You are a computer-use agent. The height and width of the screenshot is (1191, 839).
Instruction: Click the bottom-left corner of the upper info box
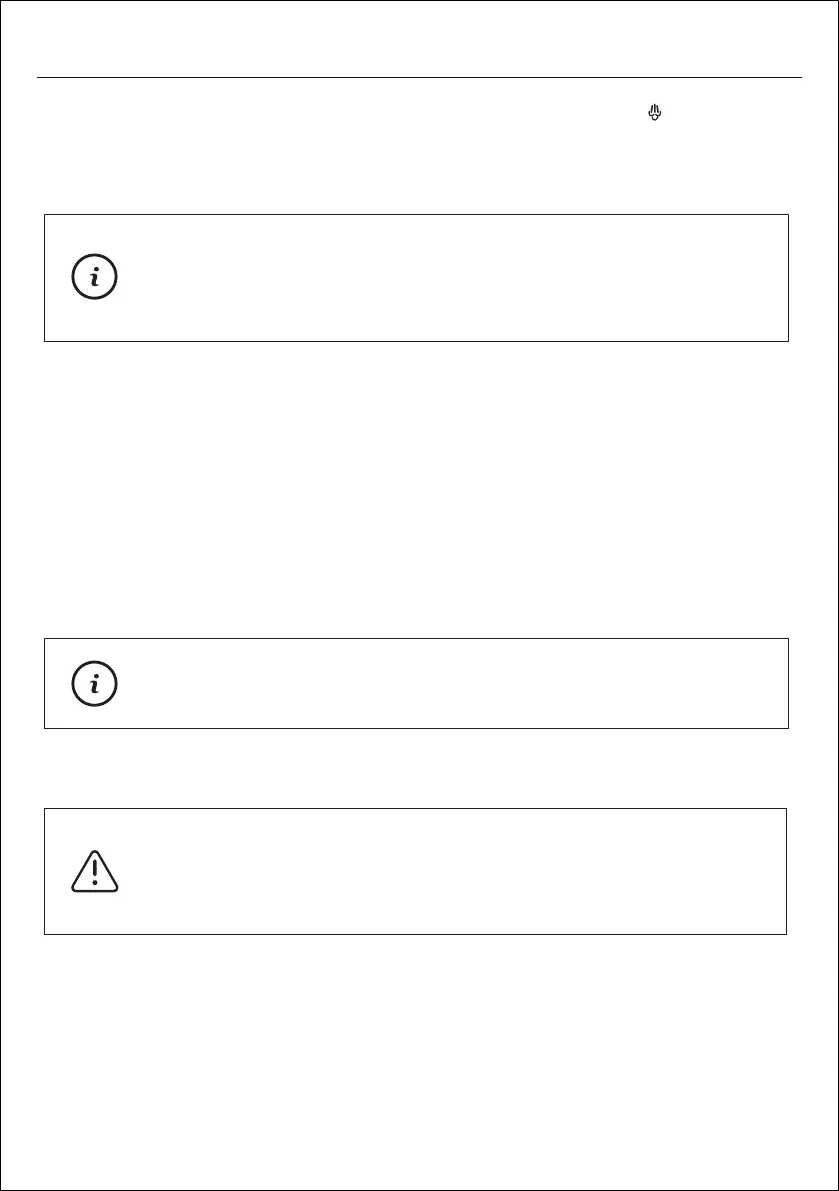[44, 341]
